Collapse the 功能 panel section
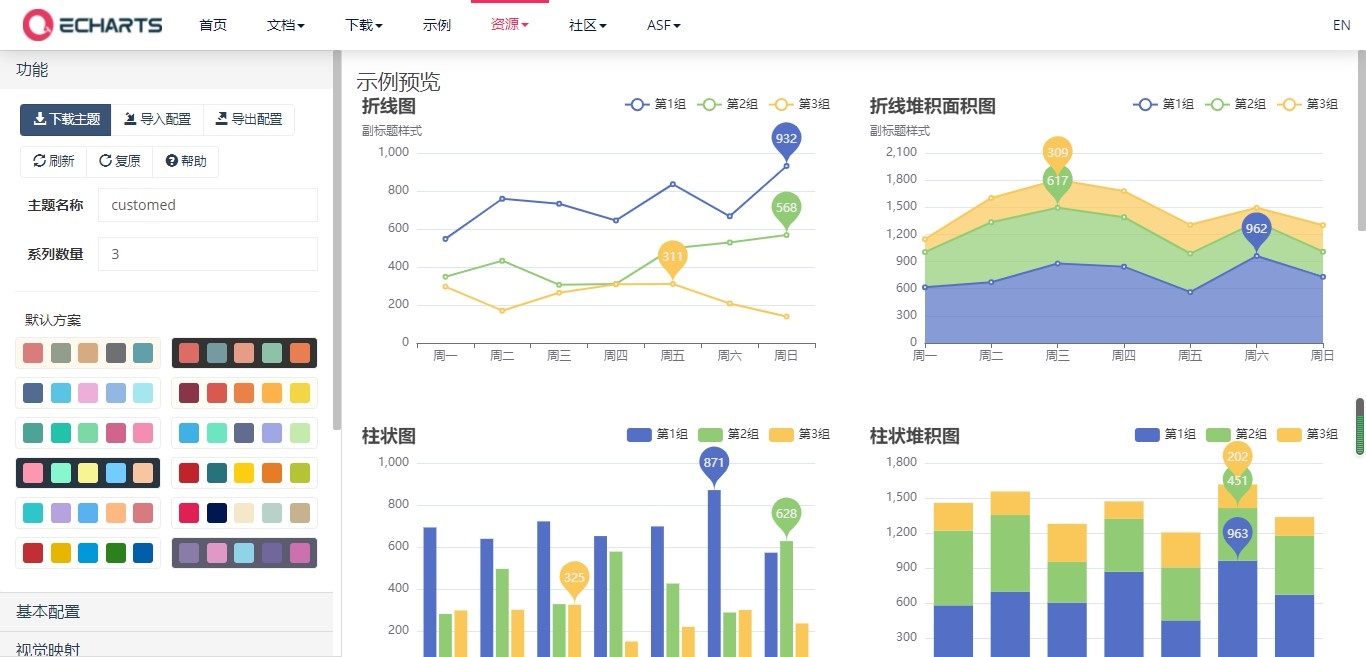Viewport: 1366px width, 657px height. (x=166, y=70)
